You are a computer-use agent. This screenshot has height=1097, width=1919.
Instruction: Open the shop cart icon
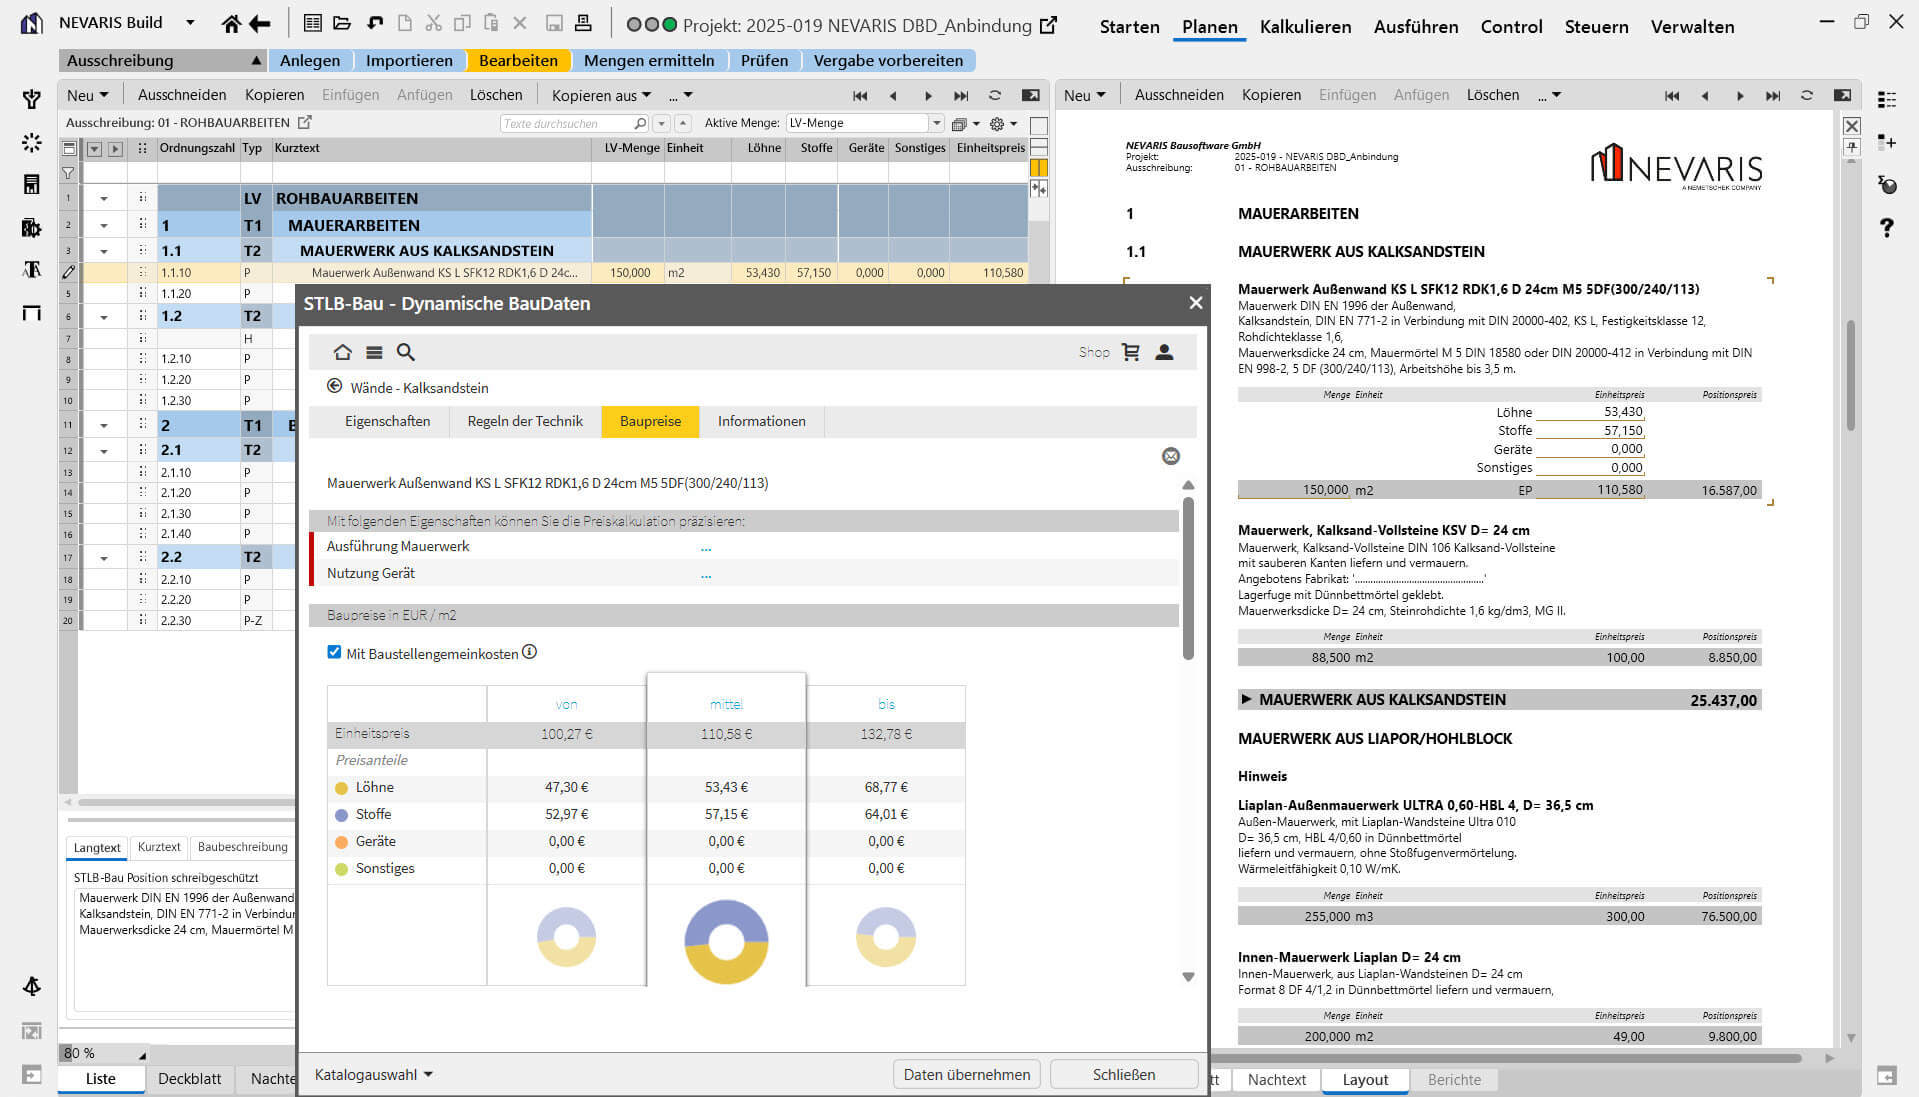tap(1131, 352)
